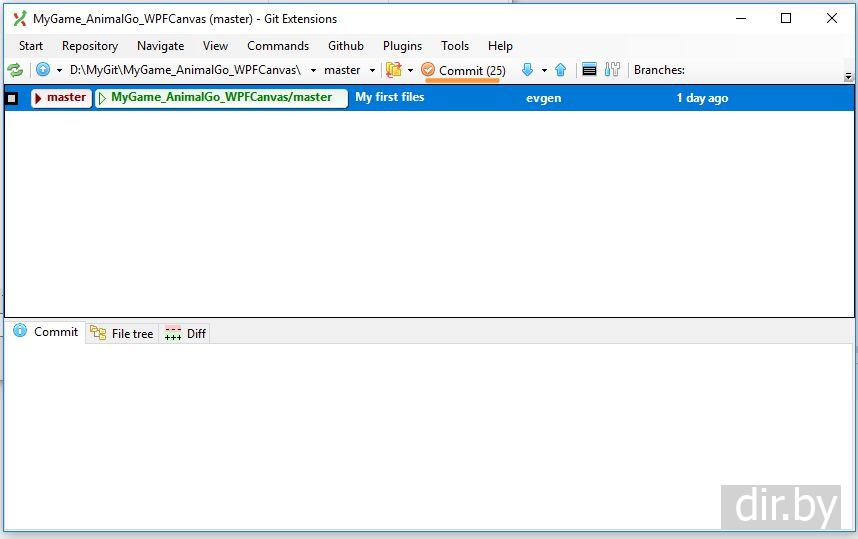Open the stash icon in the toolbar
This screenshot has height=539, width=858.
[394, 70]
